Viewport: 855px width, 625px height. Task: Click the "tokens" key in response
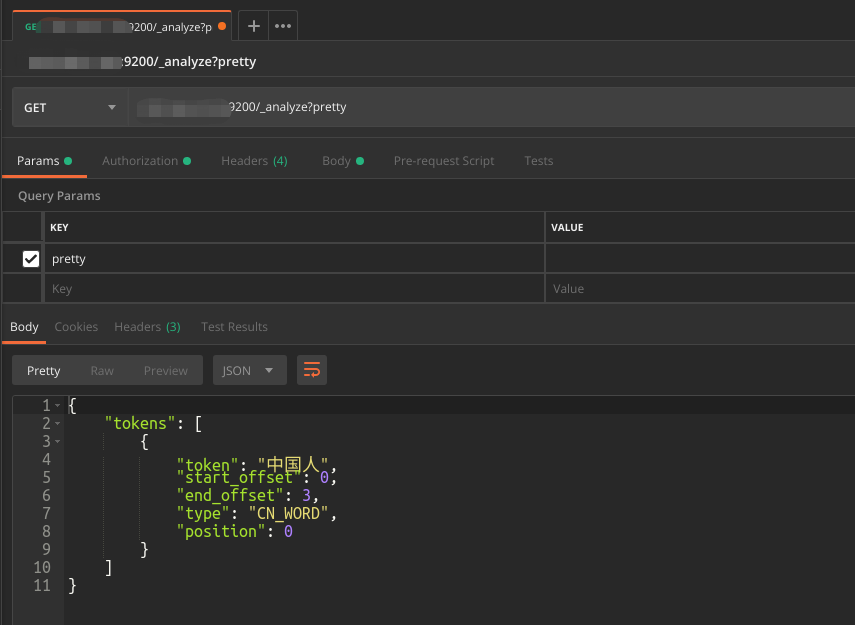(140, 424)
